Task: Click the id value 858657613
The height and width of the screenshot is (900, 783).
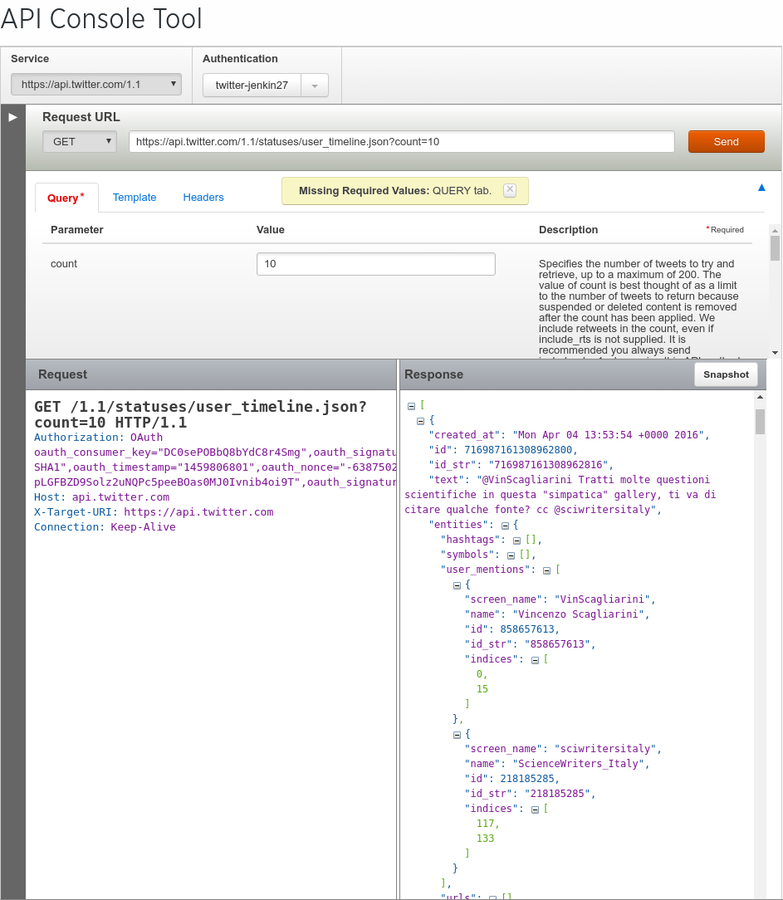Action: pyautogui.click(x=527, y=629)
